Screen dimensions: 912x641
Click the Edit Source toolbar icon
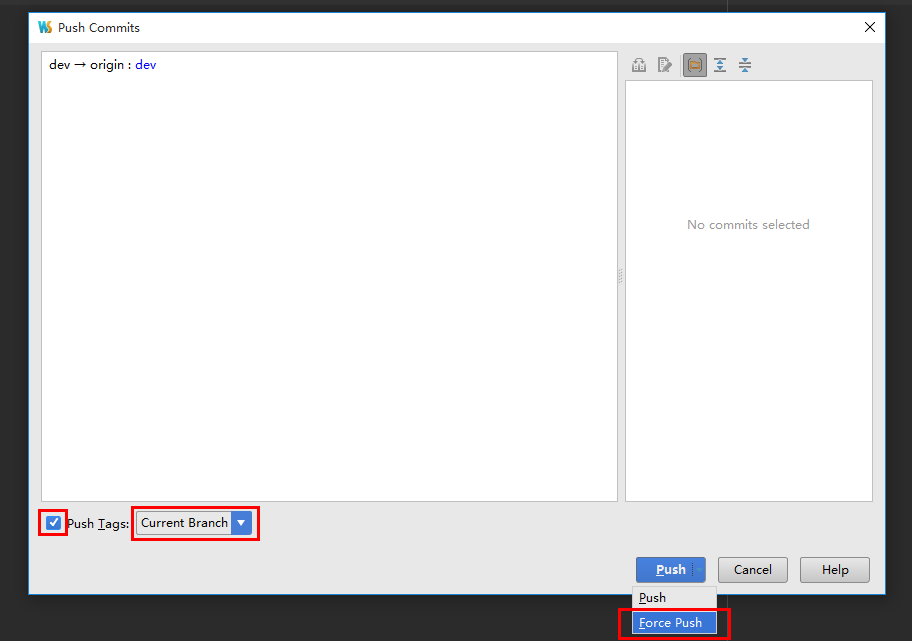(664, 65)
